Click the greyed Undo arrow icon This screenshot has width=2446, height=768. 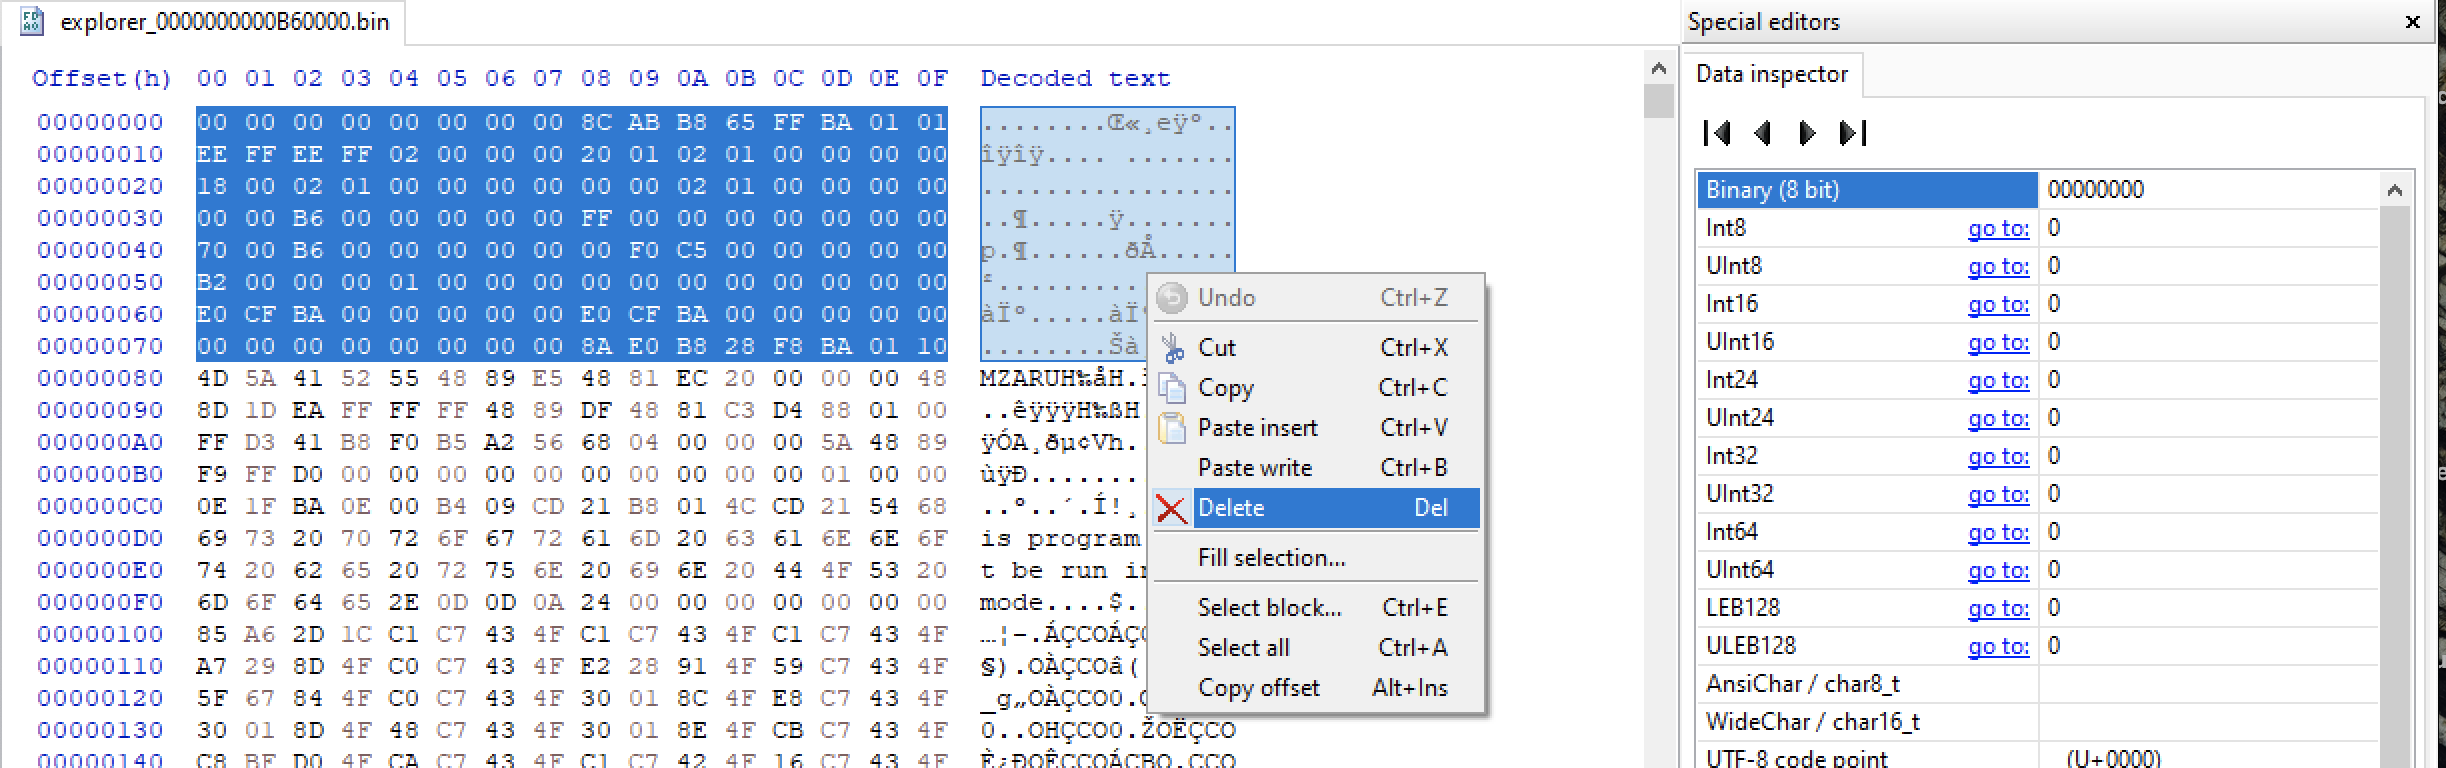[x=1172, y=297]
